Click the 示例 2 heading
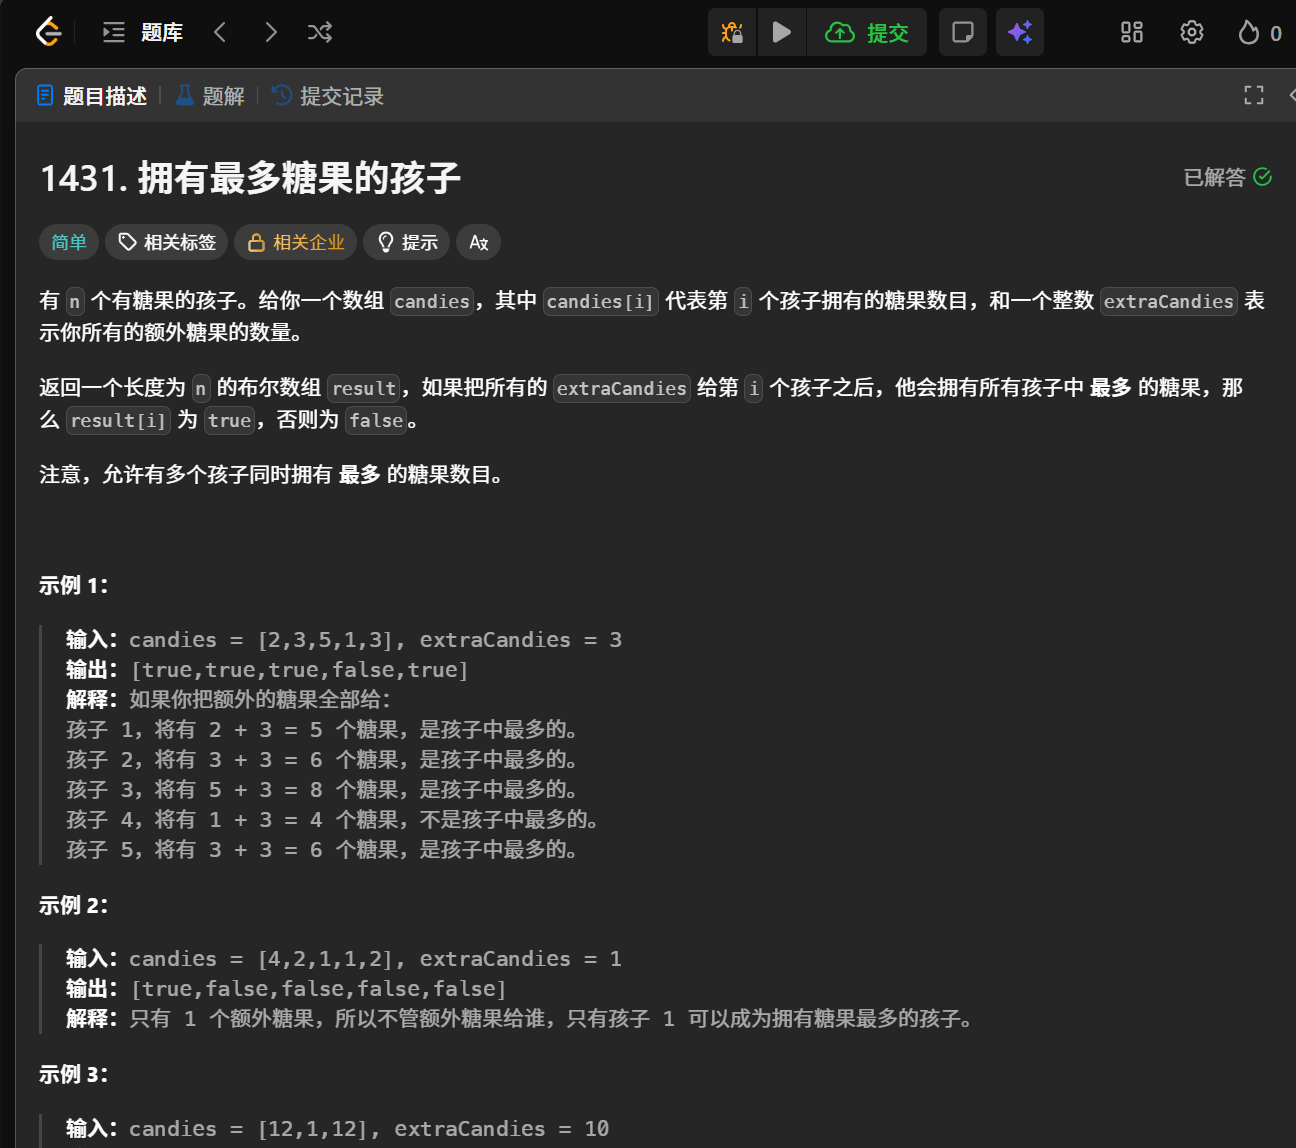1296x1148 pixels. click(73, 906)
